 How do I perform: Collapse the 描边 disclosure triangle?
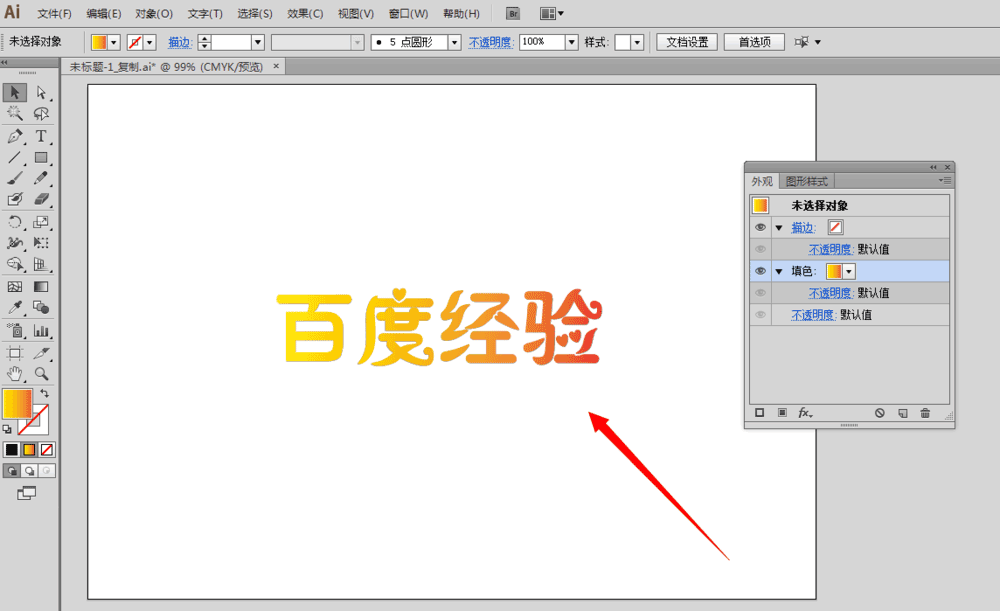point(779,228)
